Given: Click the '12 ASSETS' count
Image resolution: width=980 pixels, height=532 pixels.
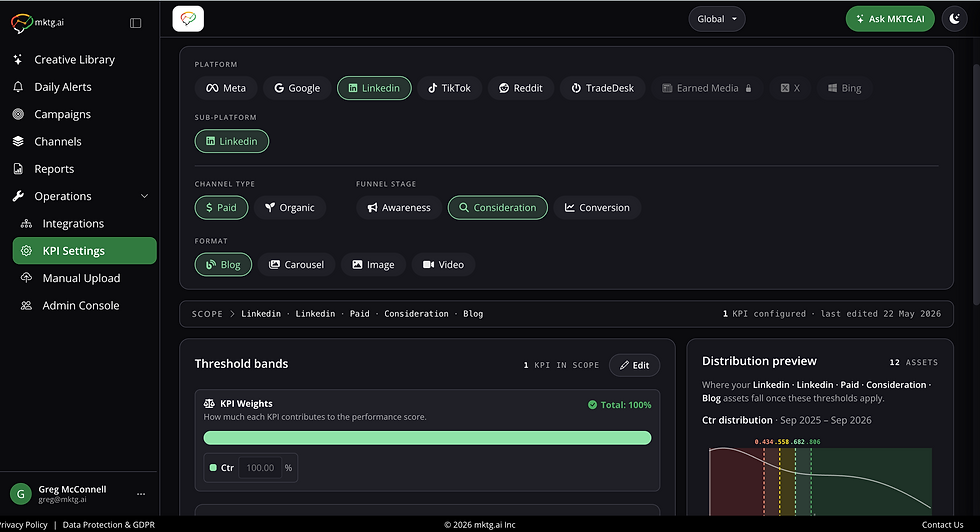Looking at the screenshot, I should [914, 362].
